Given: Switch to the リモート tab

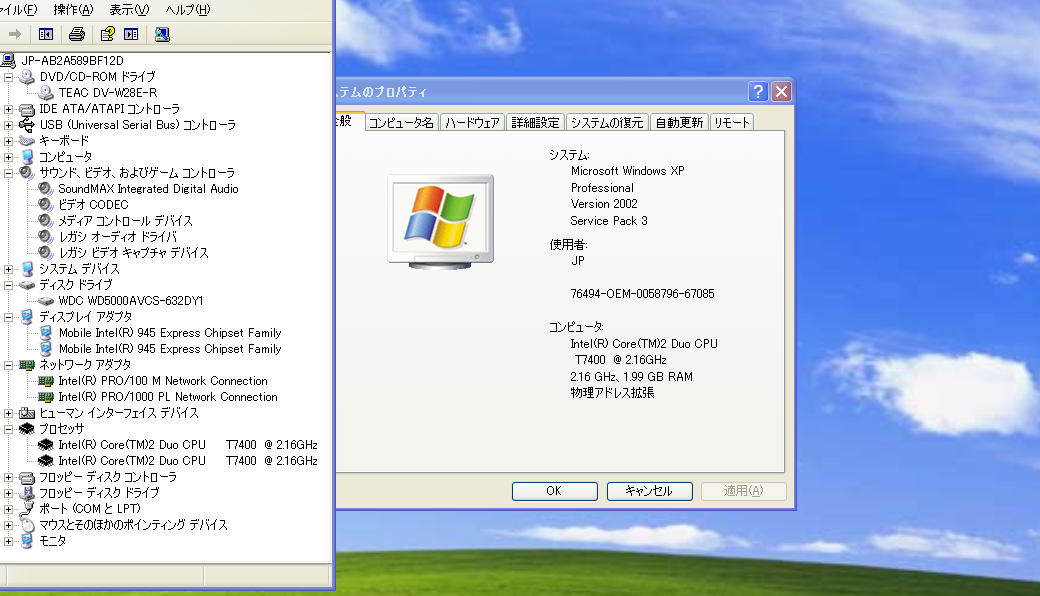Looking at the screenshot, I should tap(732, 123).
